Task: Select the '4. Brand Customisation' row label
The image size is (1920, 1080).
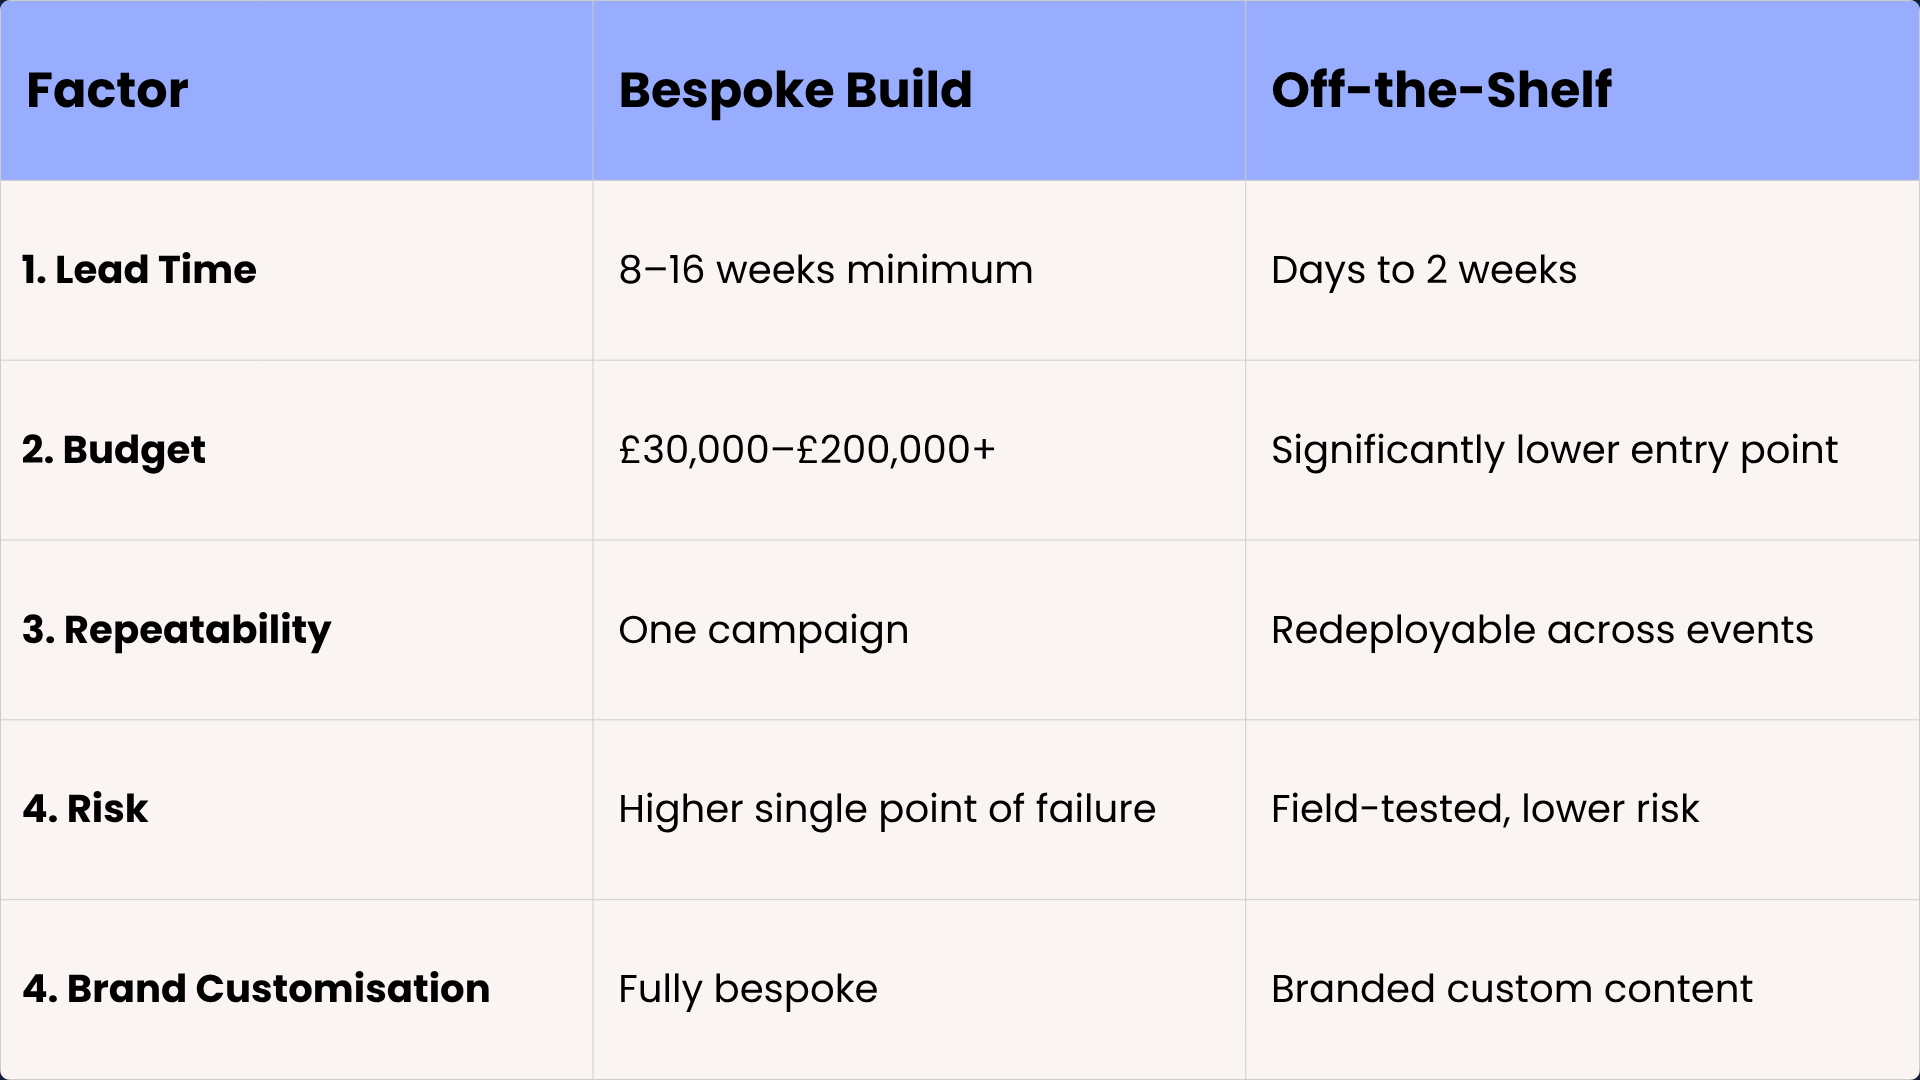Action: (x=256, y=989)
